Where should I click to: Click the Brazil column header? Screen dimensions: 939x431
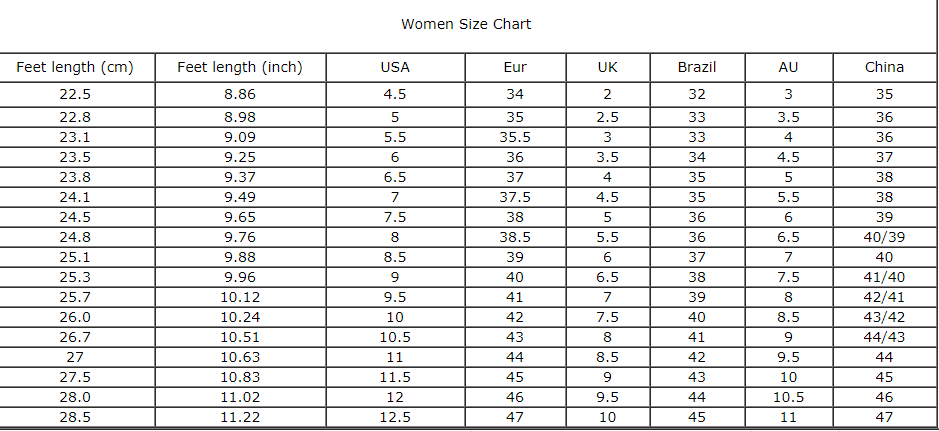coord(697,68)
